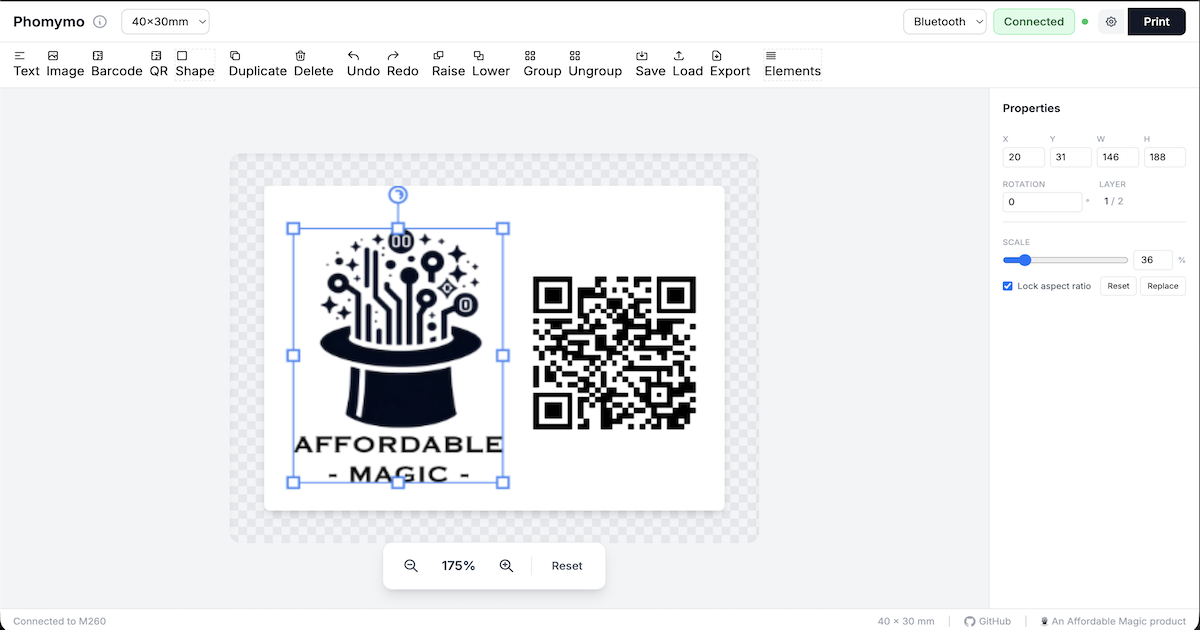This screenshot has height=630, width=1200.
Task: Add a Shape element
Action: (x=195, y=64)
